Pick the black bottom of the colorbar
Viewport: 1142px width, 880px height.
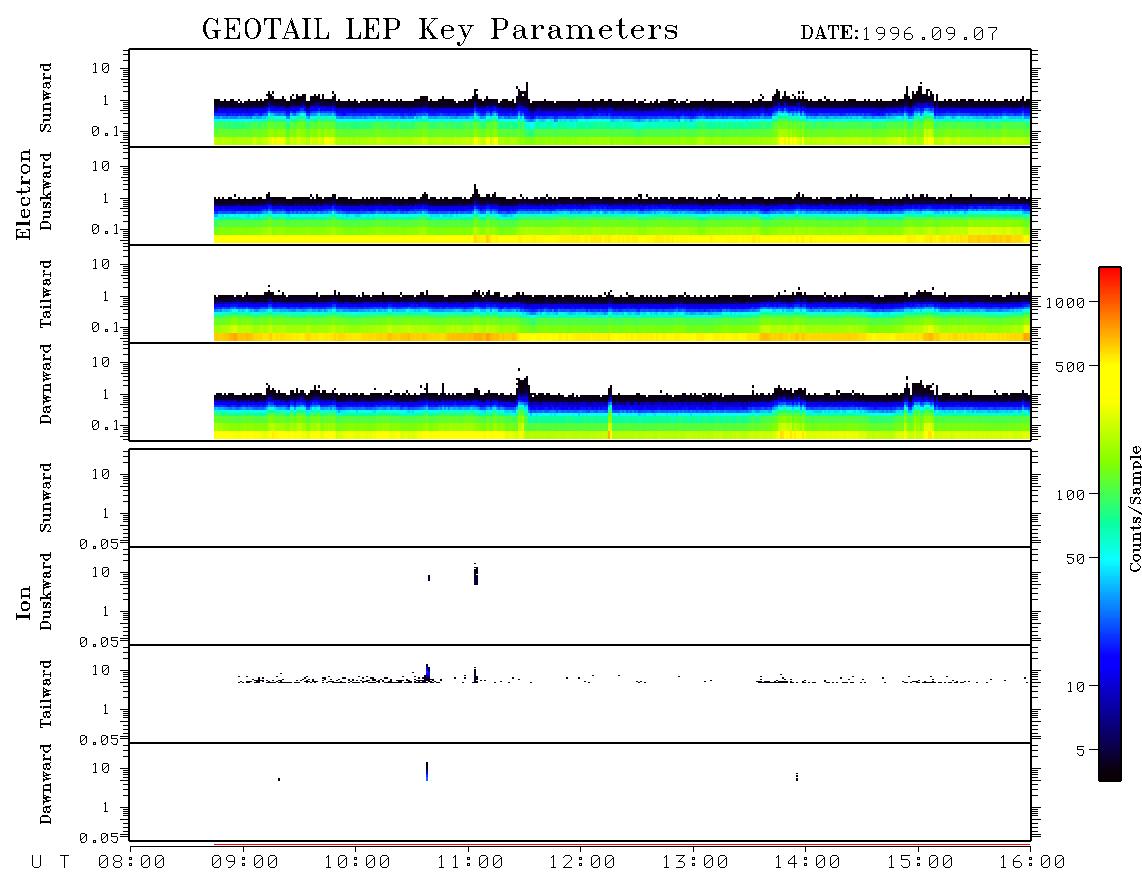point(1109,772)
